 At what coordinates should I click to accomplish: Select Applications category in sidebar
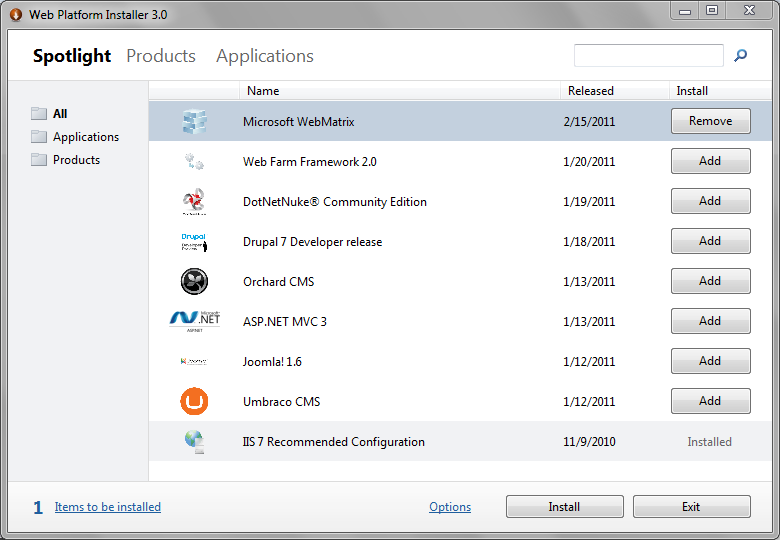(x=86, y=137)
